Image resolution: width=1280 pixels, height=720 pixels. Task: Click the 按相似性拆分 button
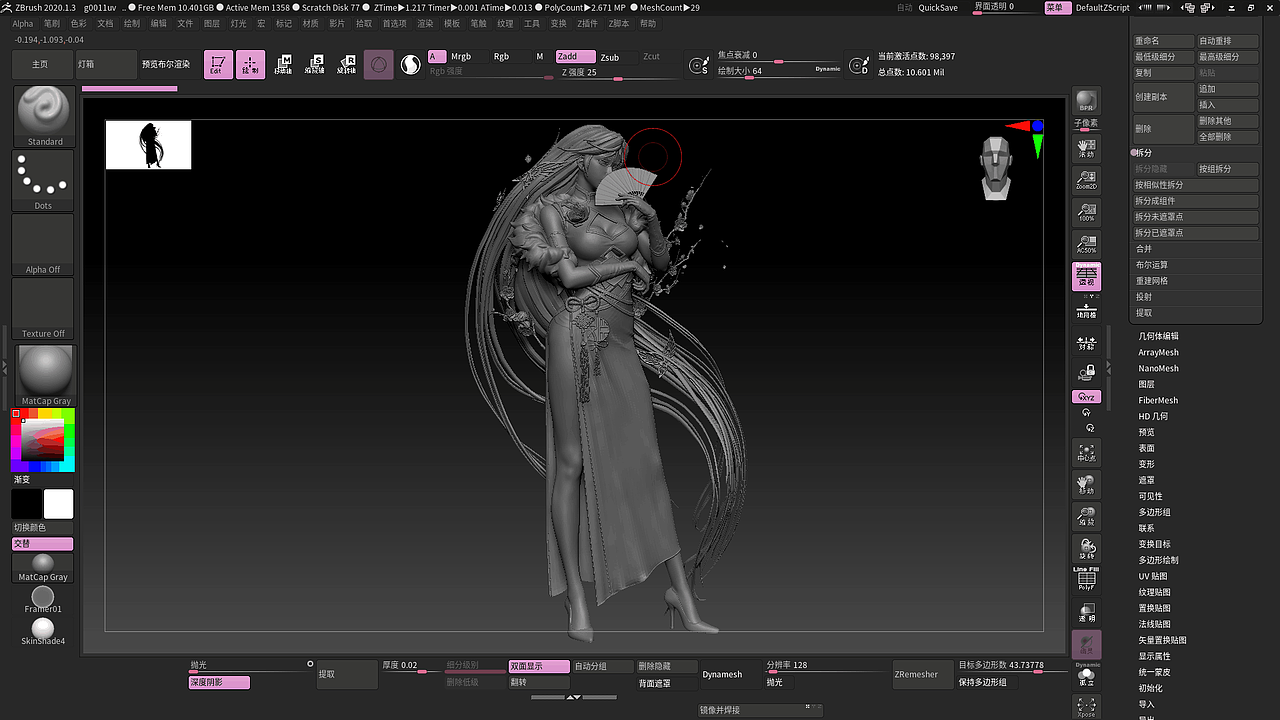point(1195,185)
